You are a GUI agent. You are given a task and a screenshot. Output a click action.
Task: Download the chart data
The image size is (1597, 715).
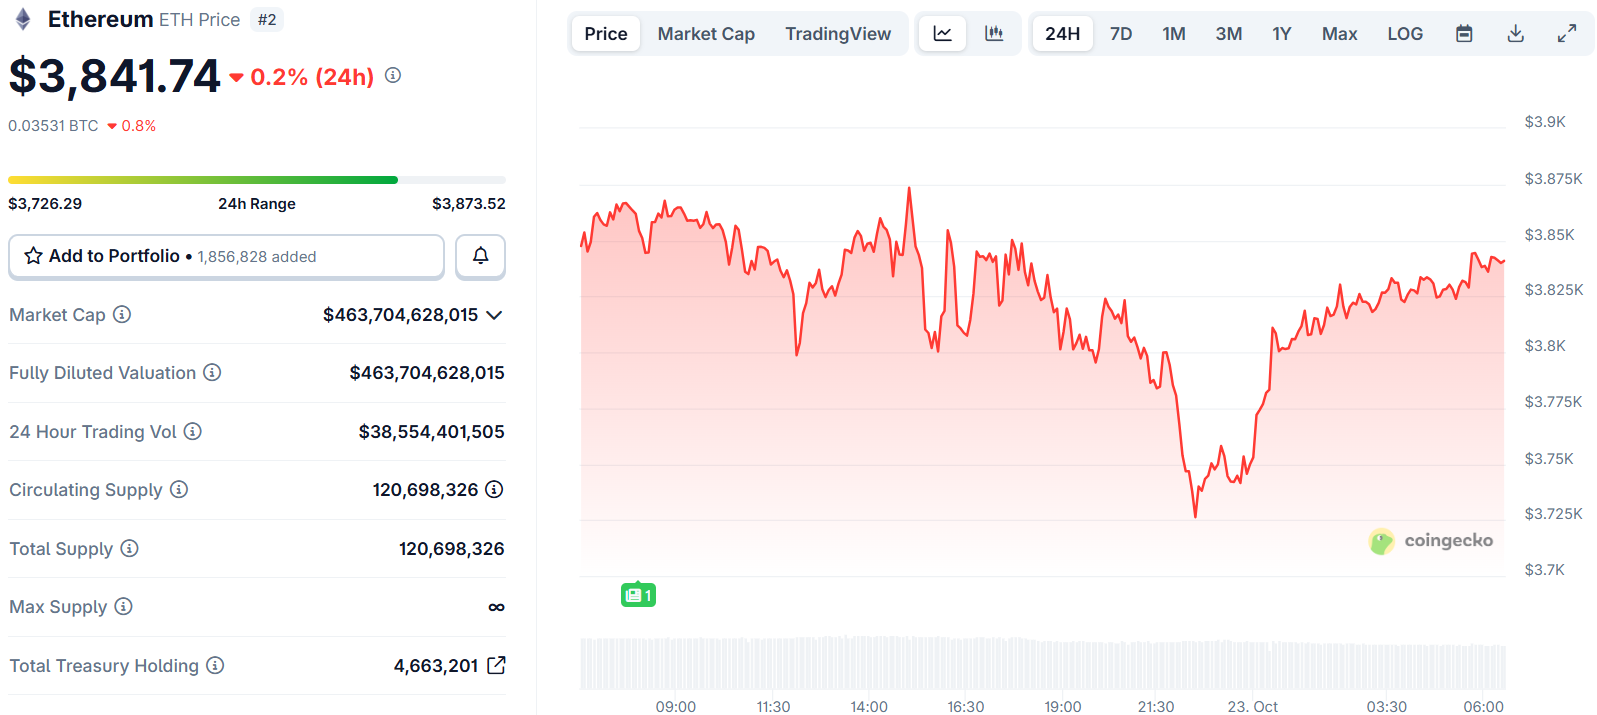(1516, 34)
